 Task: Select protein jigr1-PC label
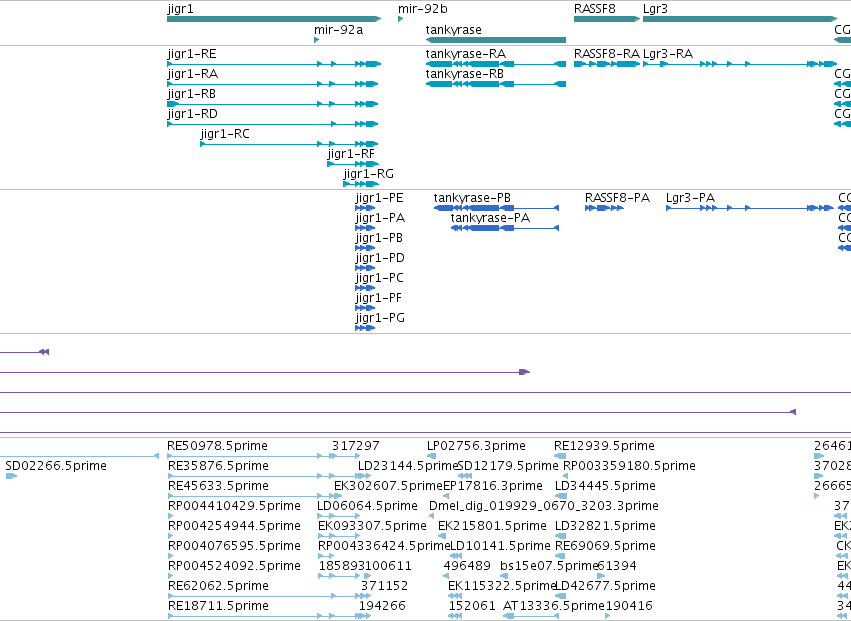pyautogui.click(x=379, y=278)
